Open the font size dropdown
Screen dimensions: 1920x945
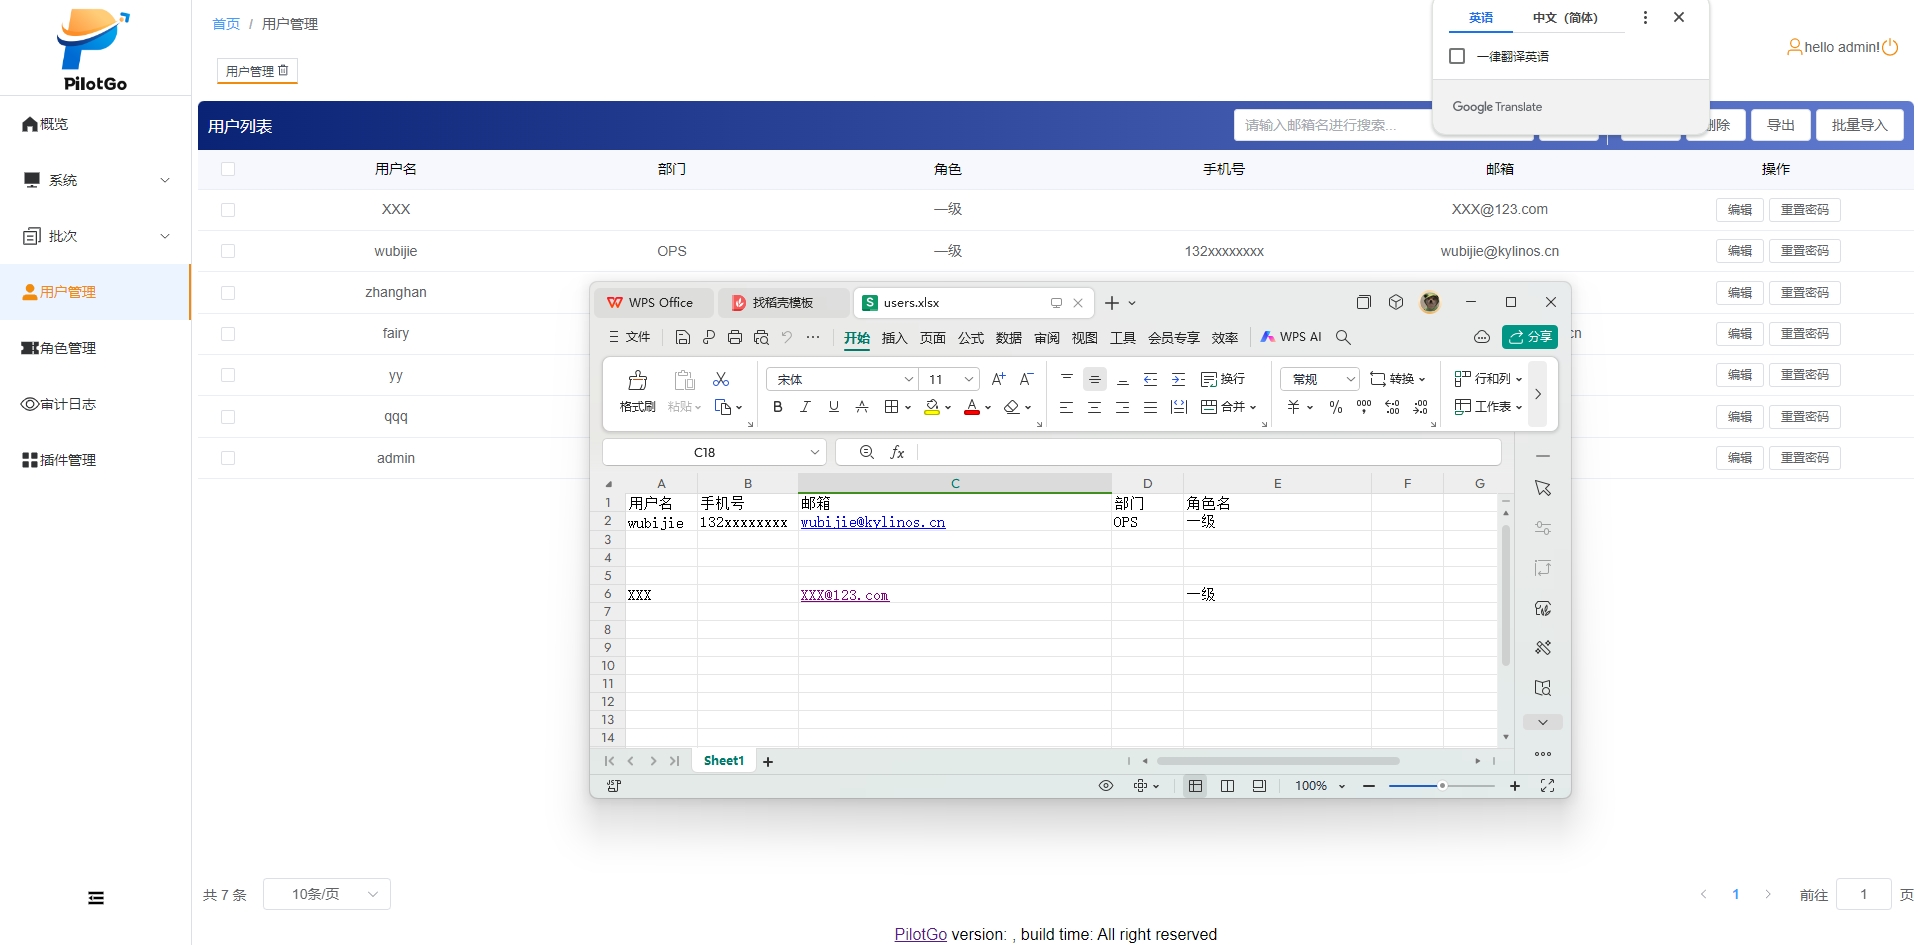(x=968, y=380)
